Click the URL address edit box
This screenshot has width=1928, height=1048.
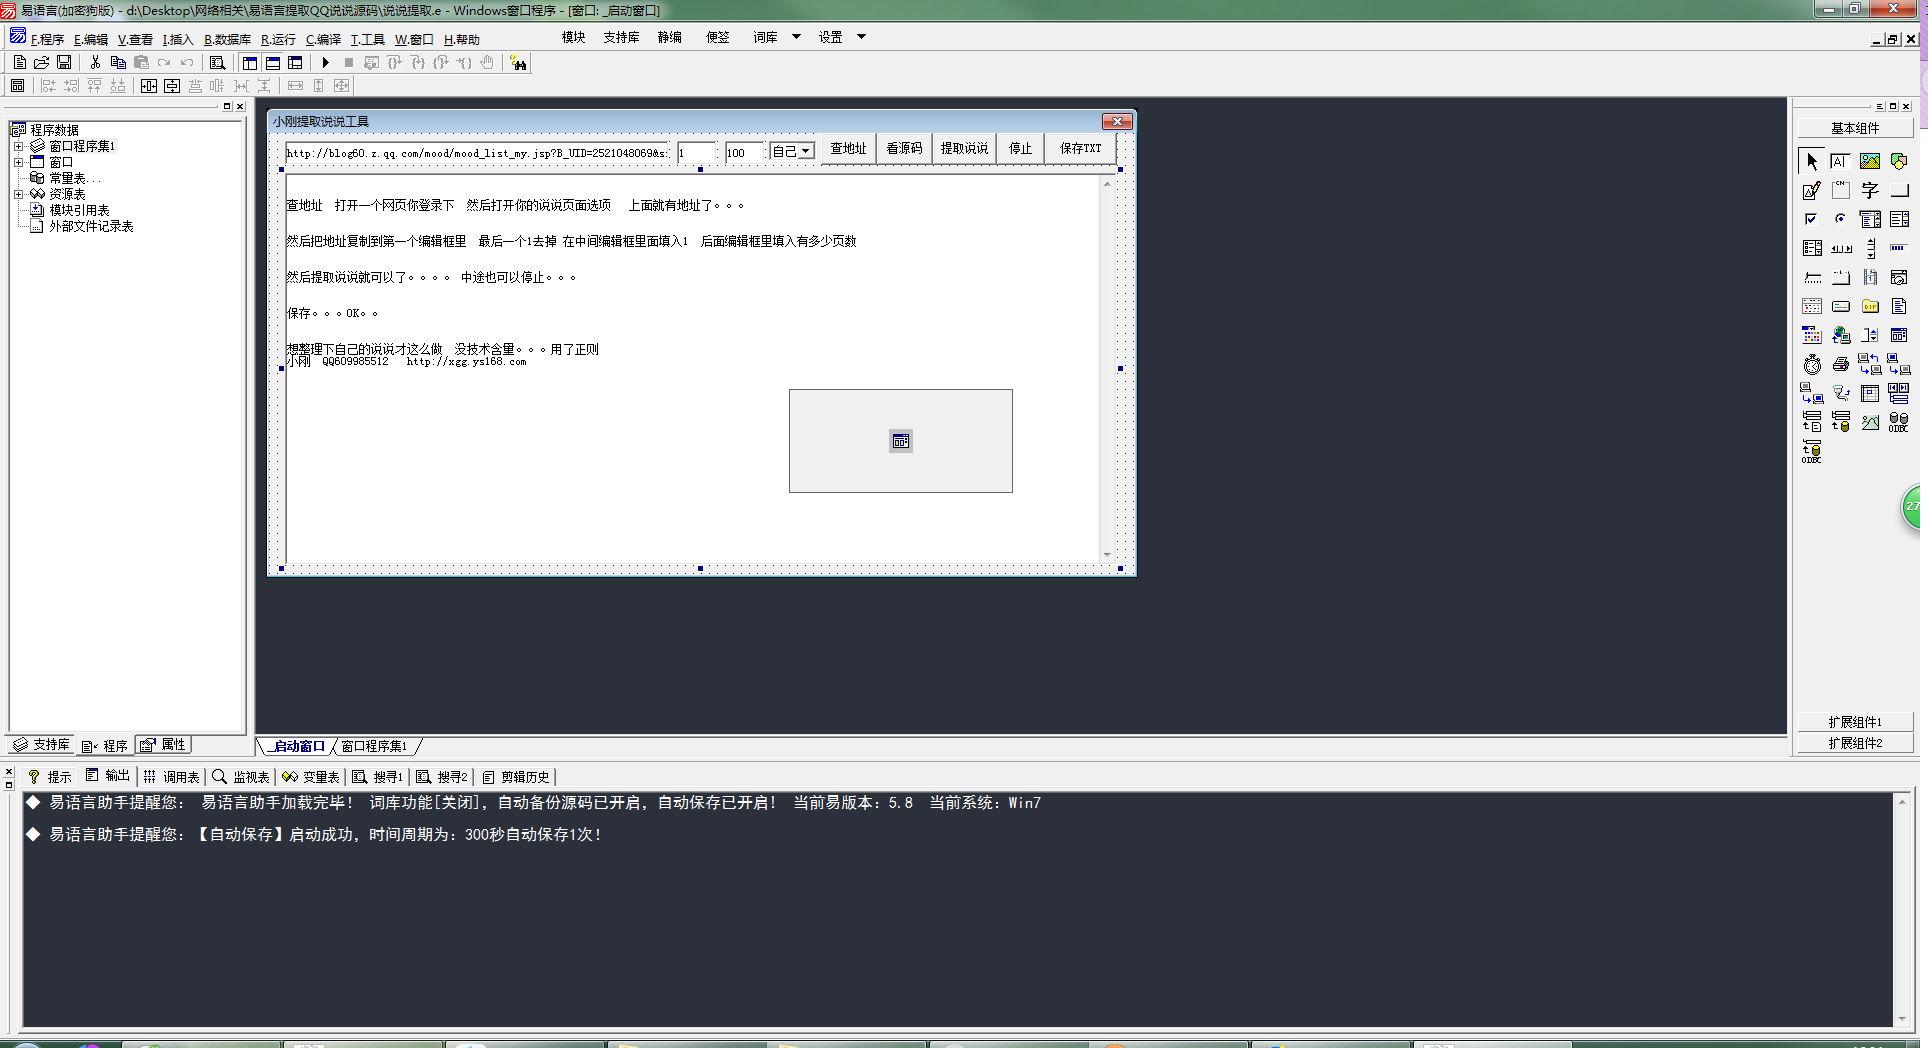click(476, 153)
